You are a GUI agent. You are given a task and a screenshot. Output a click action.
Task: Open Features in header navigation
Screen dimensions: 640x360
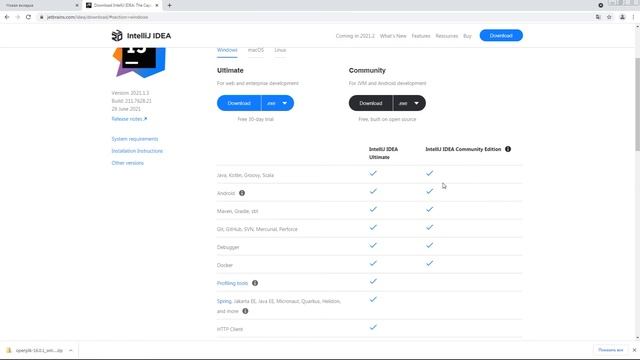point(421,36)
